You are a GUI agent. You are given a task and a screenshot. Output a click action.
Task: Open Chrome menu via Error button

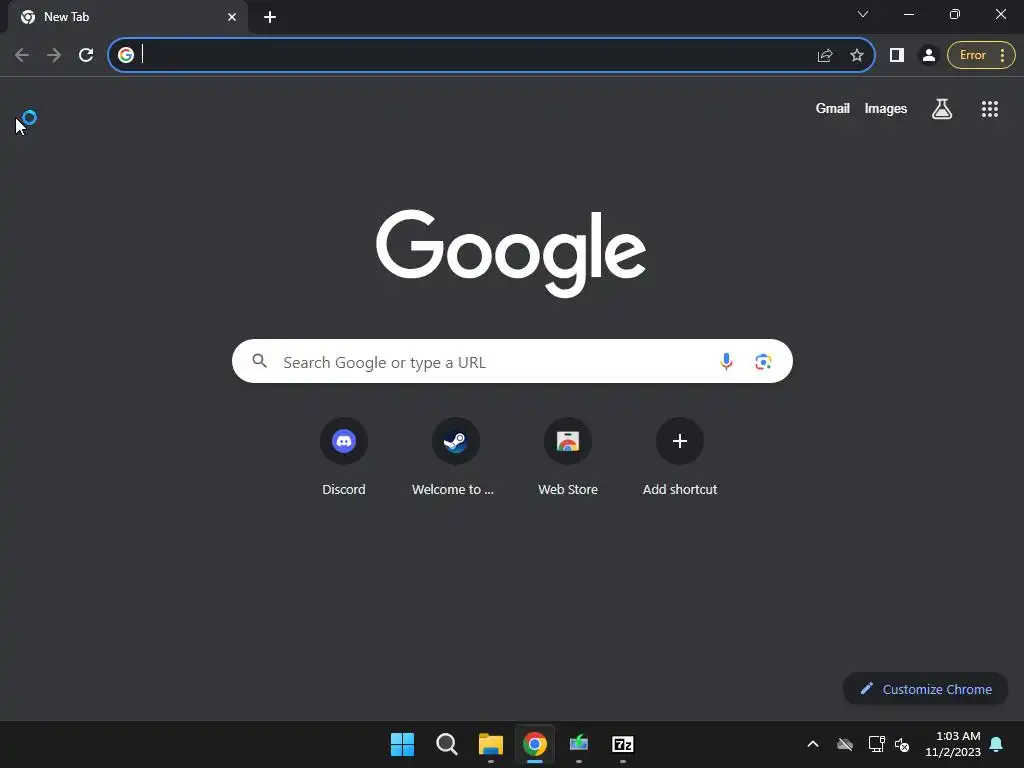tap(981, 56)
